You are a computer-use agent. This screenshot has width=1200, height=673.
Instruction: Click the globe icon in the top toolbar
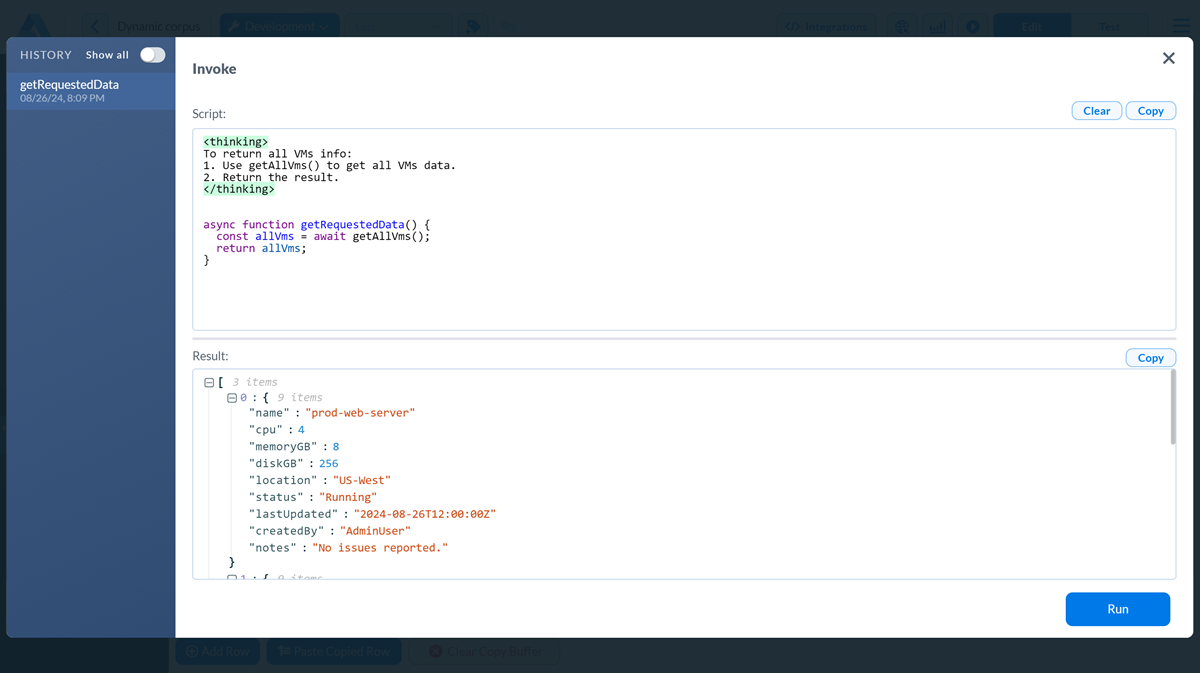click(x=902, y=26)
